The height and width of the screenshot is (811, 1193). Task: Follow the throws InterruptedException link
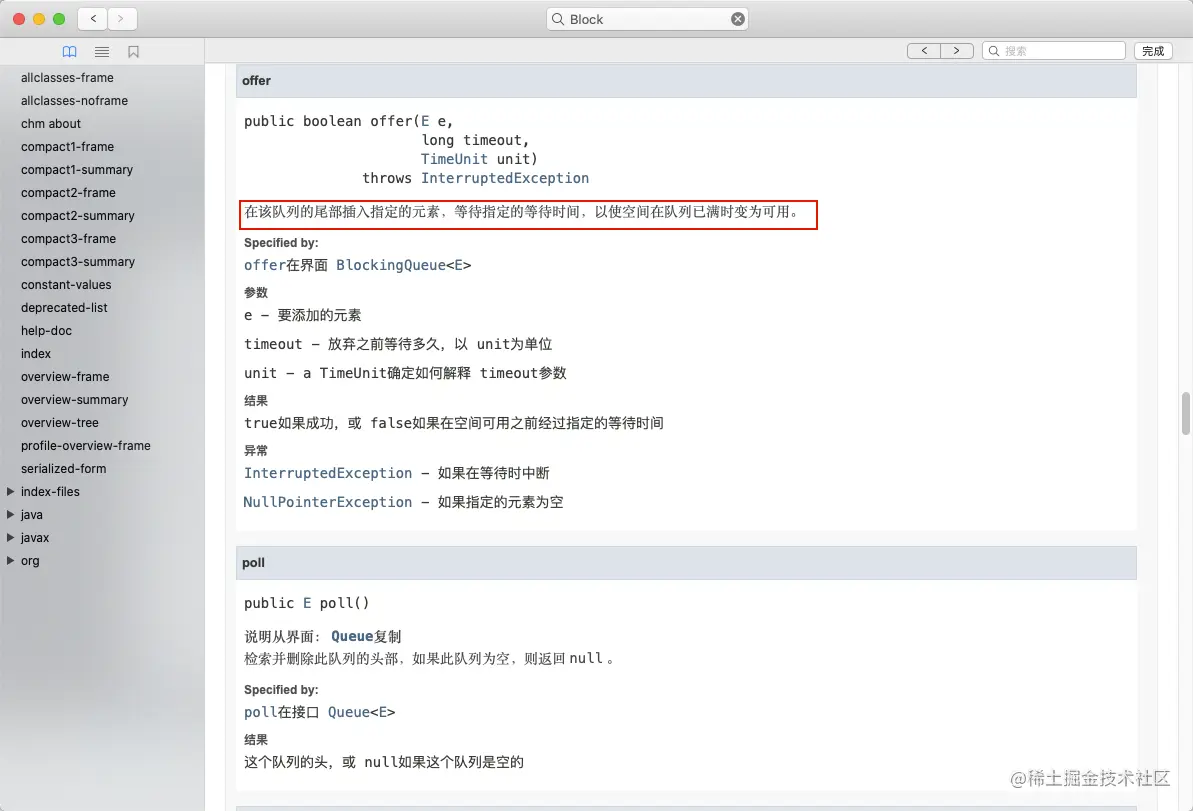[504, 178]
